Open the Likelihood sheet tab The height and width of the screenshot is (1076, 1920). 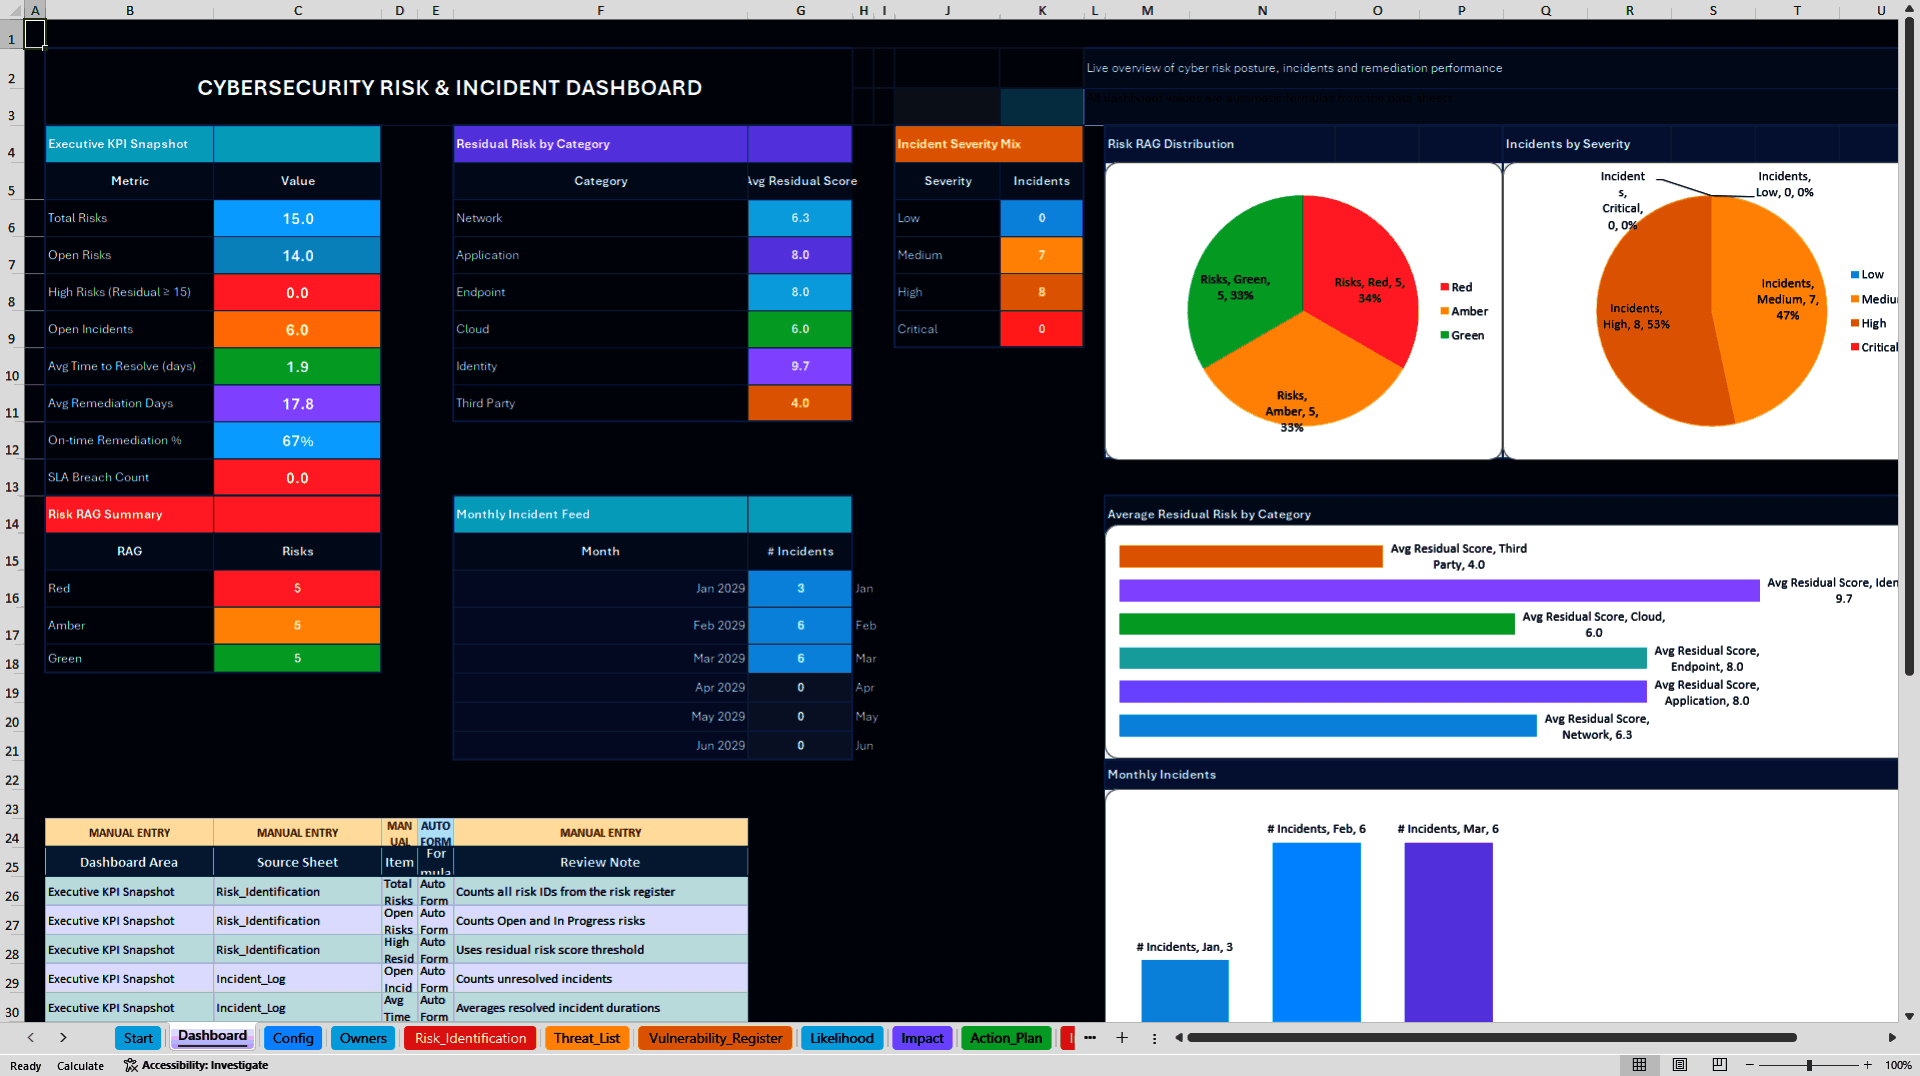(841, 1038)
